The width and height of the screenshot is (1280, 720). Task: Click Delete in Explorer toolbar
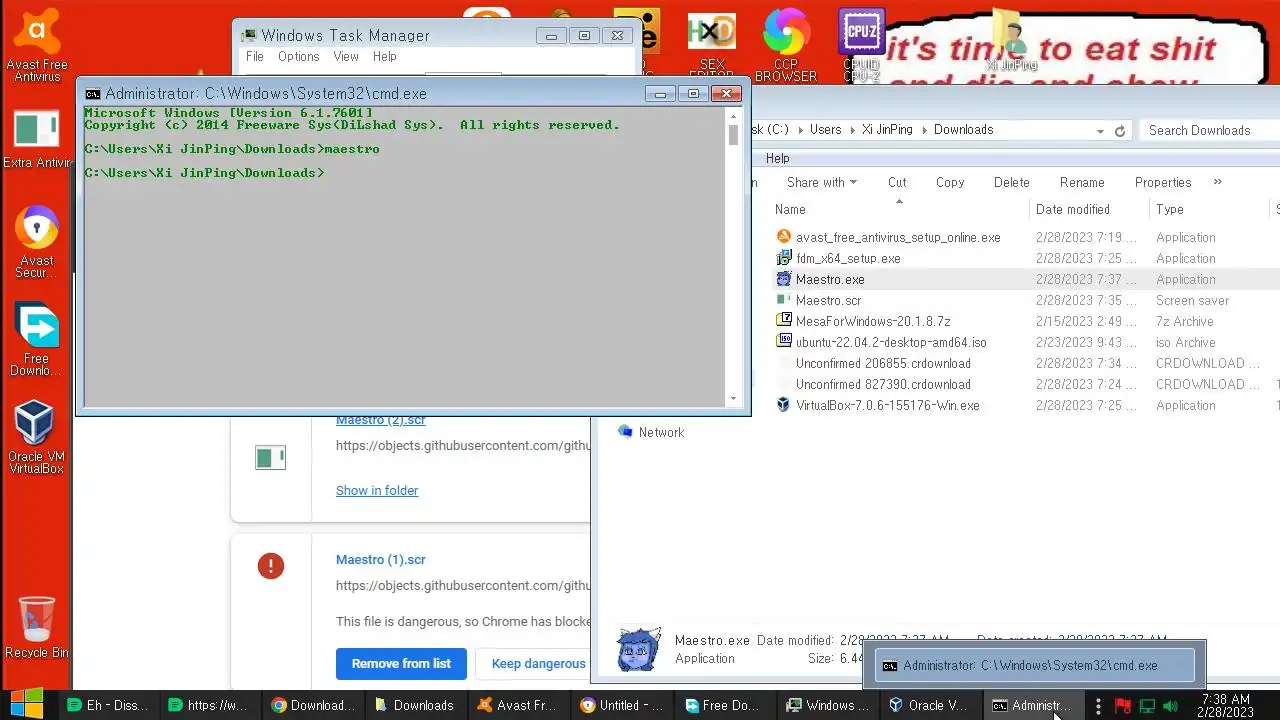click(1011, 182)
